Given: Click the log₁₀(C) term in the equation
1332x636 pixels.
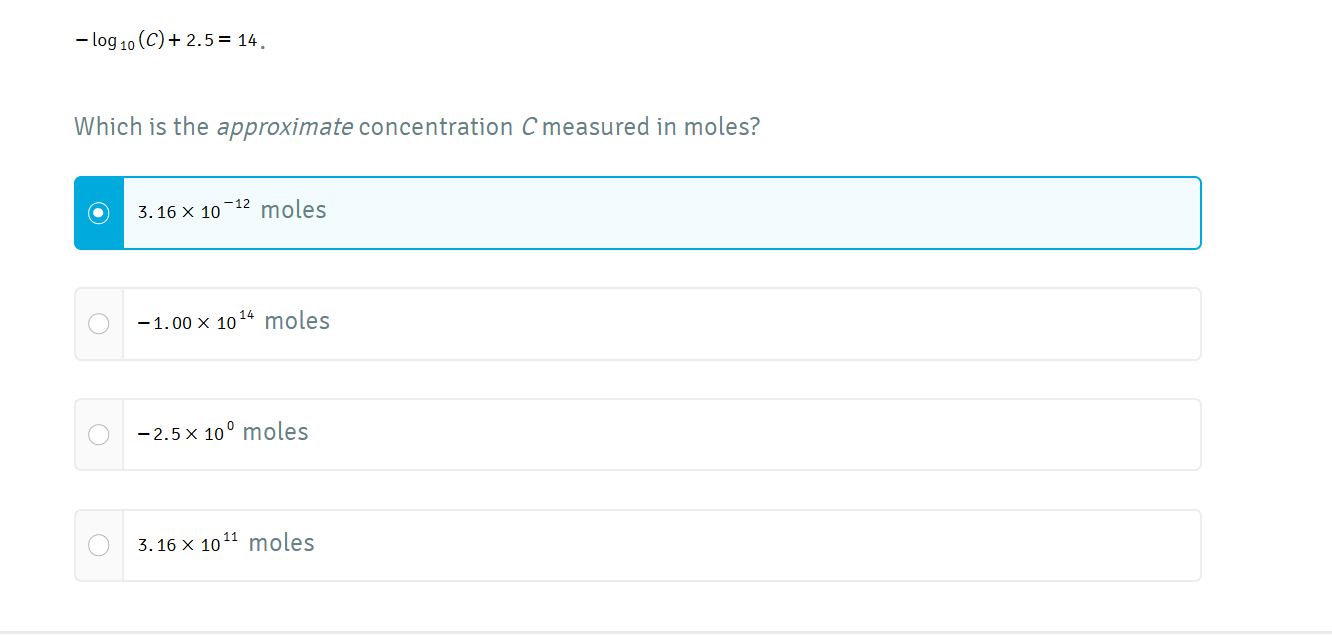Looking at the screenshot, I should point(127,41).
